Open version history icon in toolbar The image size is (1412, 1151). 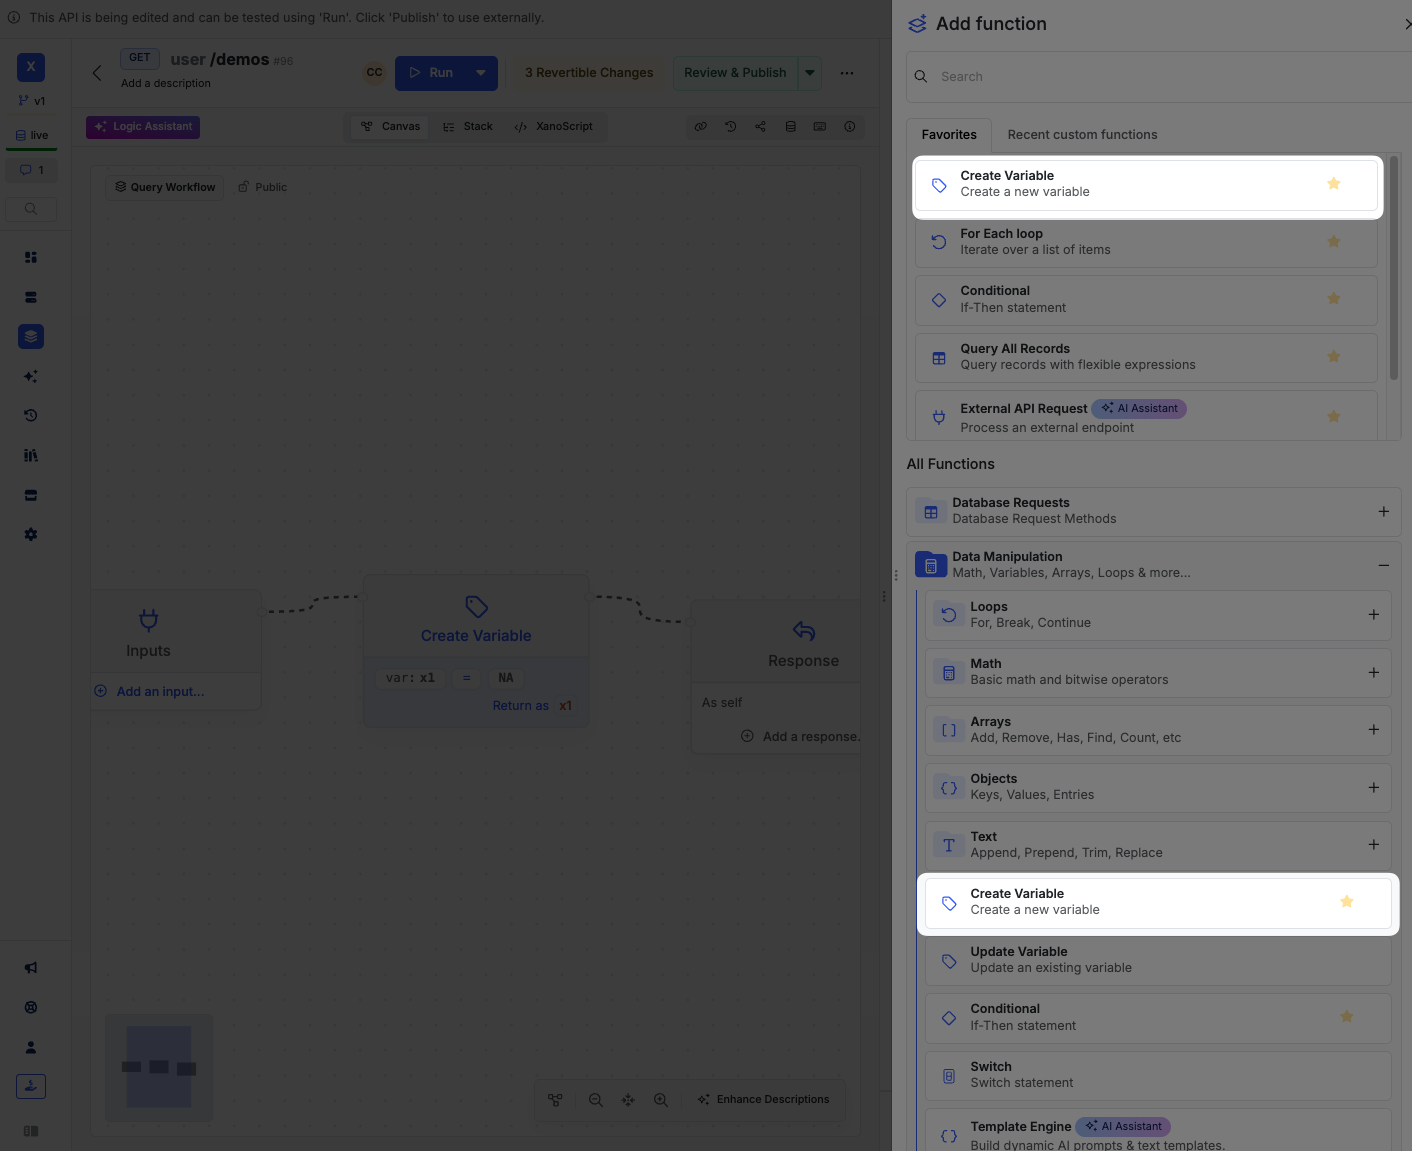(731, 127)
